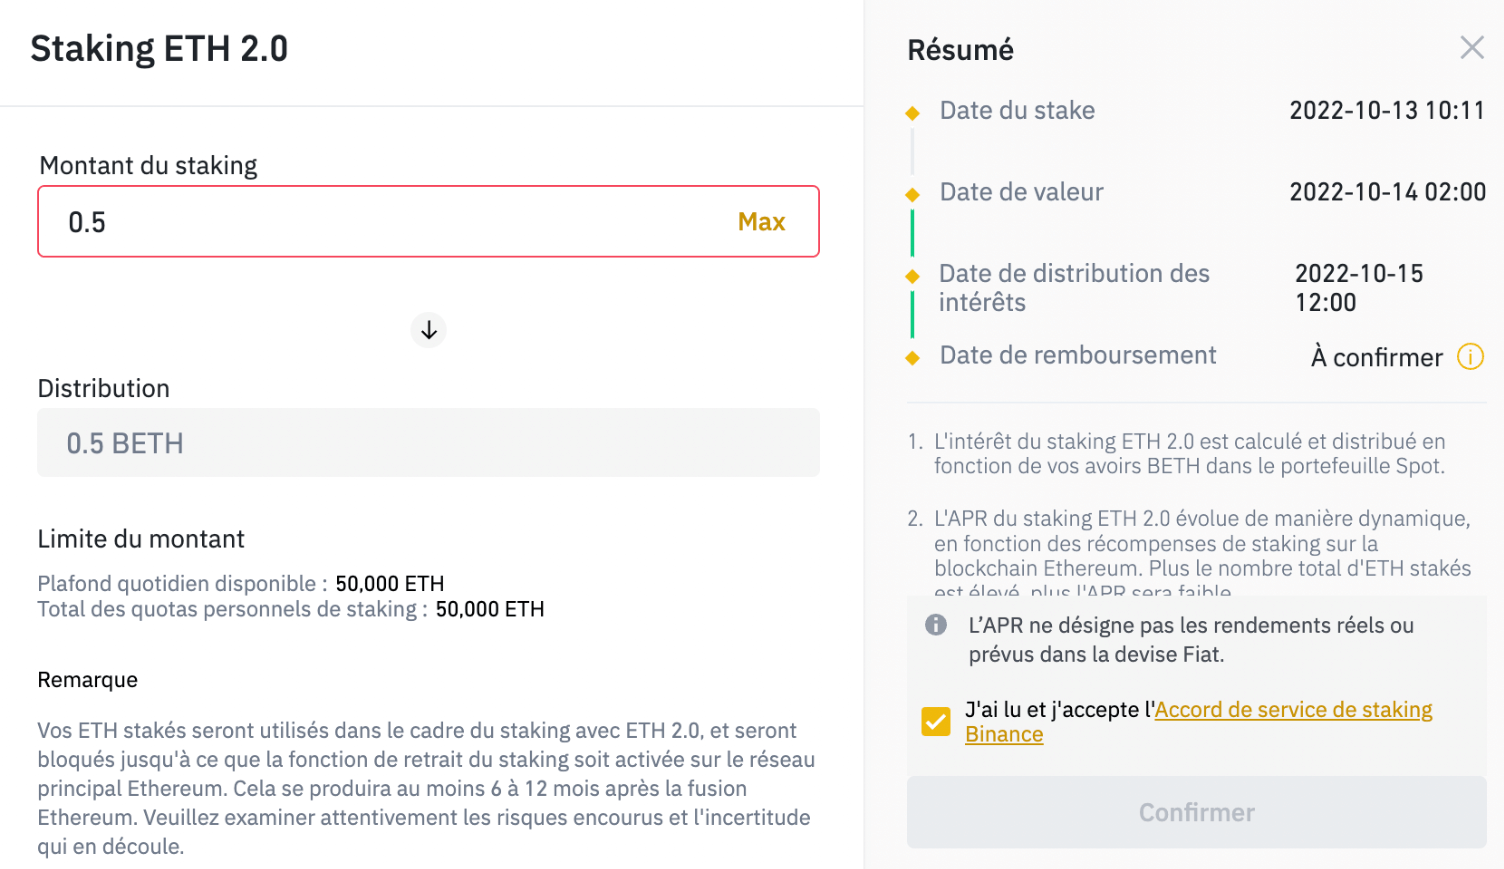Uncheck the staking service agreement checkbox
The width and height of the screenshot is (1504, 869).
pyautogui.click(x=936, y=720)
